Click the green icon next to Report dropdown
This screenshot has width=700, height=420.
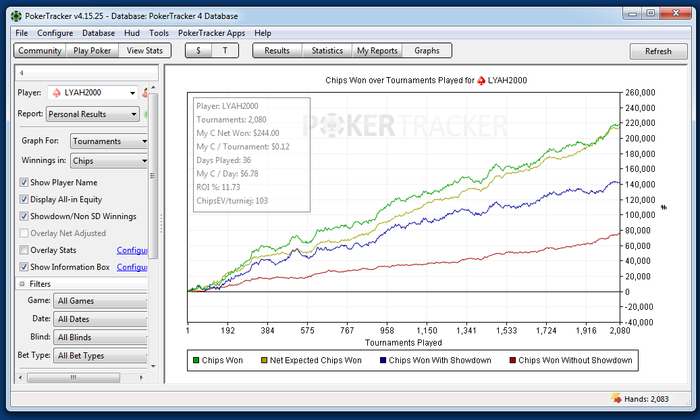pos(146,114)
